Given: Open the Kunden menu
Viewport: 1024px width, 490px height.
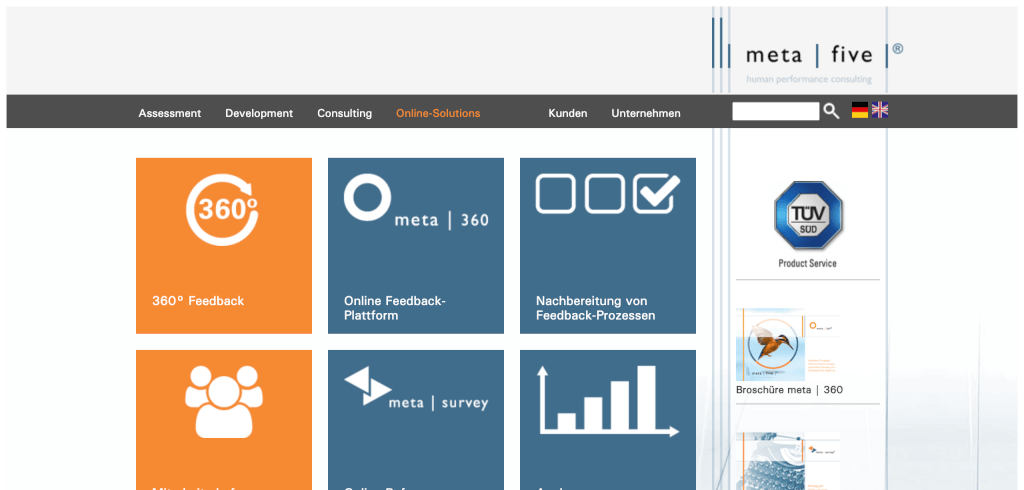Looking at the screenshot, I should (x=568, y=113).
